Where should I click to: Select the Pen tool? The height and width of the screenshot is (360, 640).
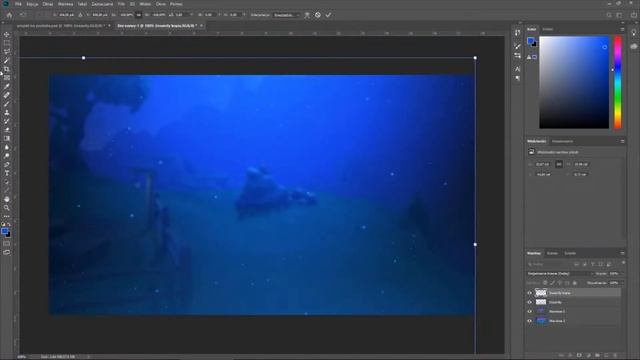point(7,164)
